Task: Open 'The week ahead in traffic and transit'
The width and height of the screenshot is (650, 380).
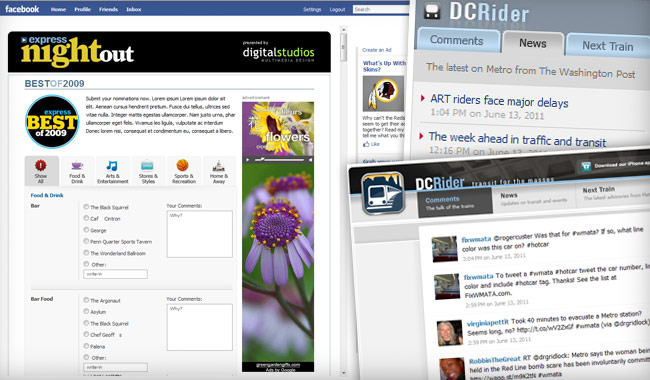Action: (x=517, y=139)
